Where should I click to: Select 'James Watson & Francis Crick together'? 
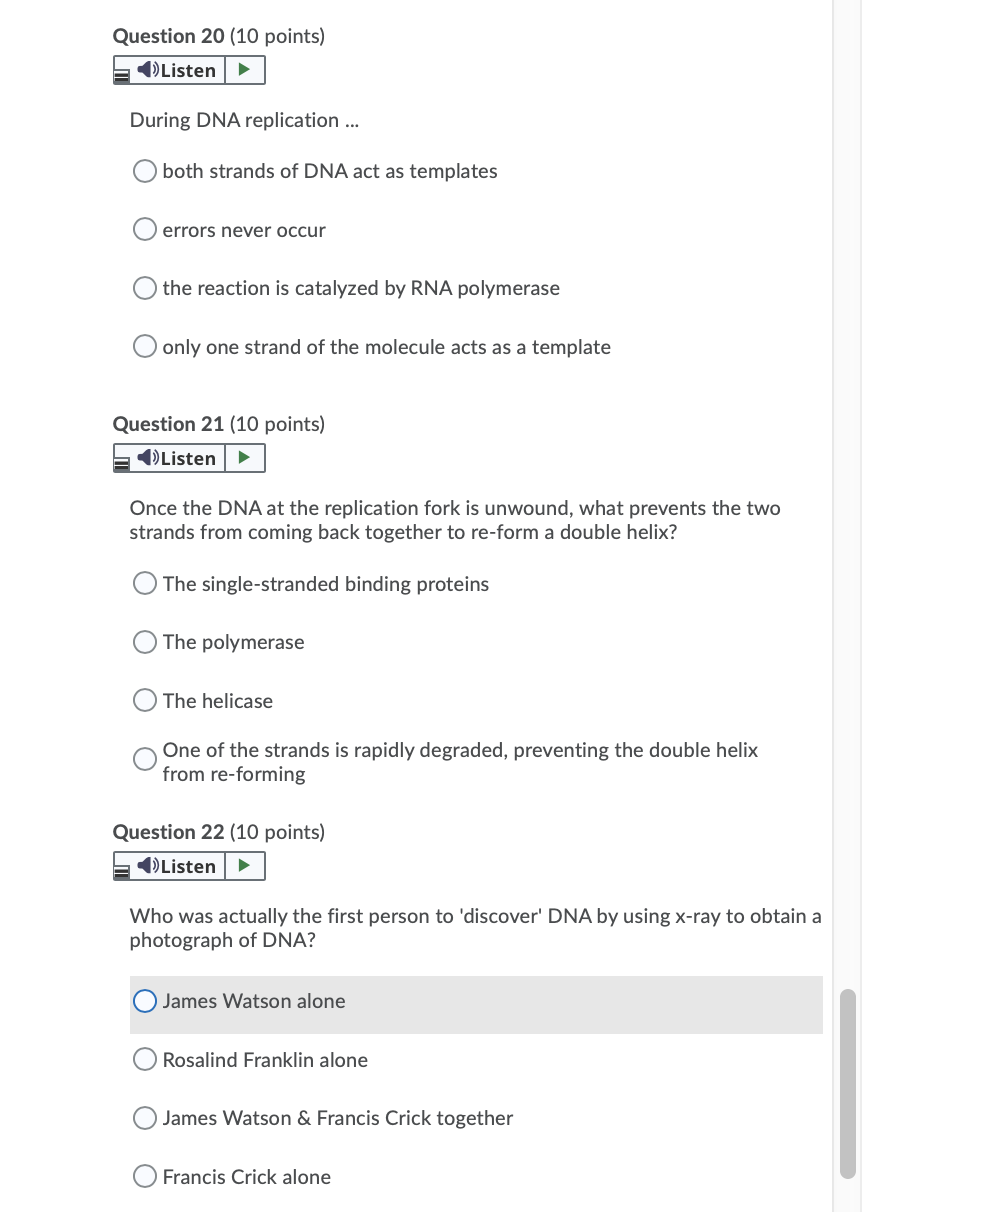click(144, 1118)
